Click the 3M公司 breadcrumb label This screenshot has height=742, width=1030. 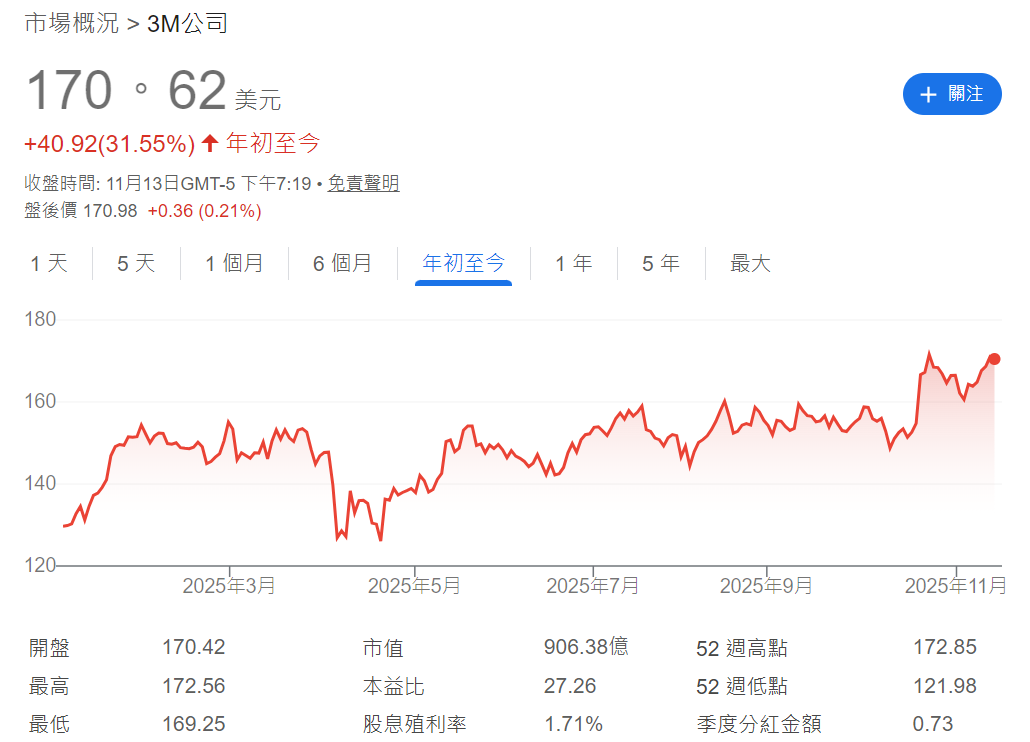pyautogui.click(x=186, y=22)
